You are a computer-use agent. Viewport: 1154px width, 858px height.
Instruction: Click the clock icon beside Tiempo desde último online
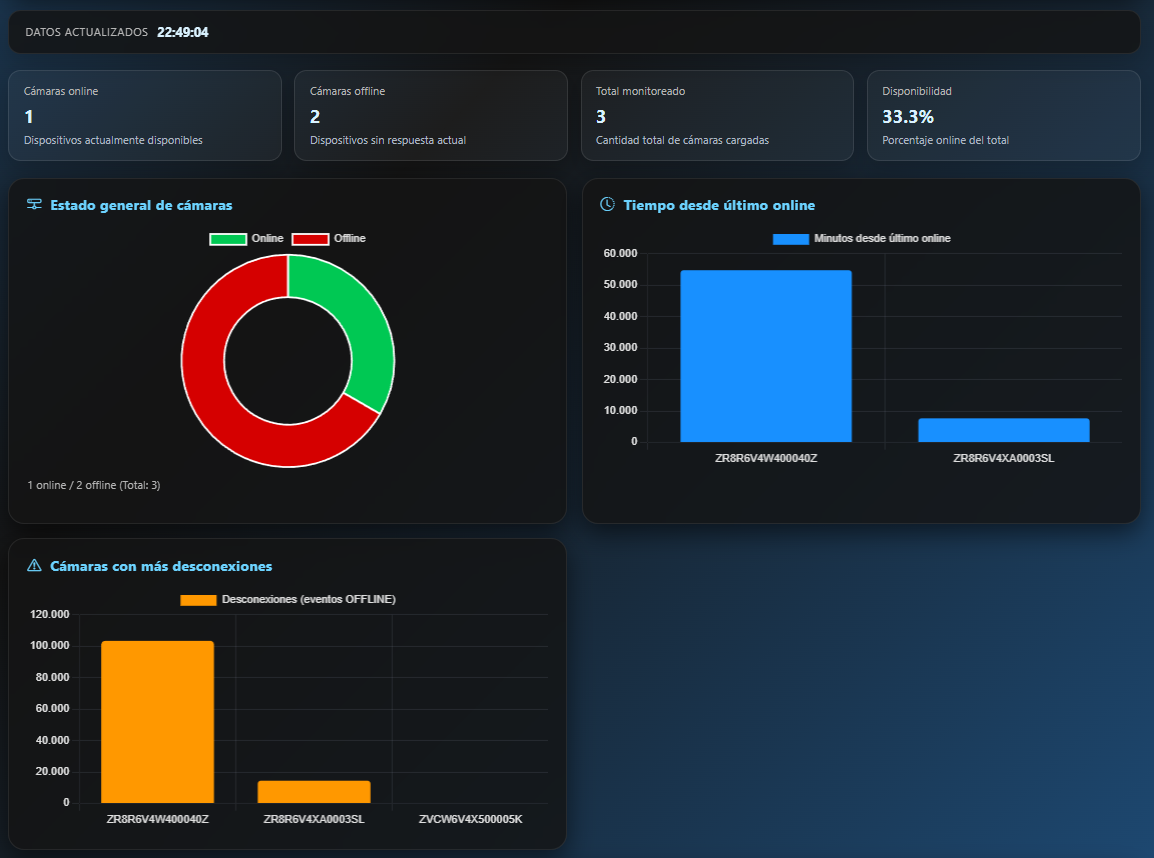point(607,205)
